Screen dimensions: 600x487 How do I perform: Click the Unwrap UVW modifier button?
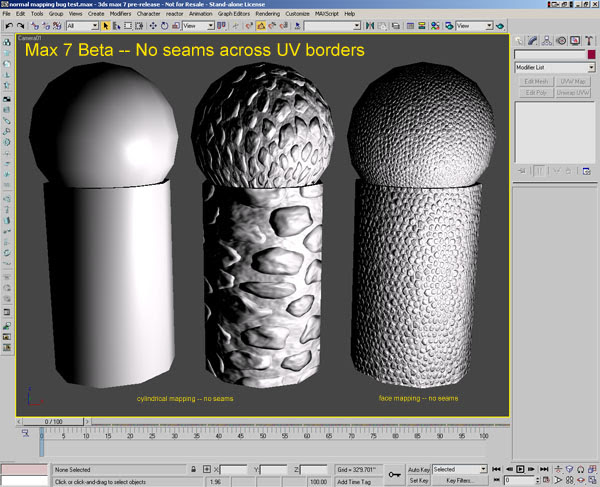click(x=573, y=93)
